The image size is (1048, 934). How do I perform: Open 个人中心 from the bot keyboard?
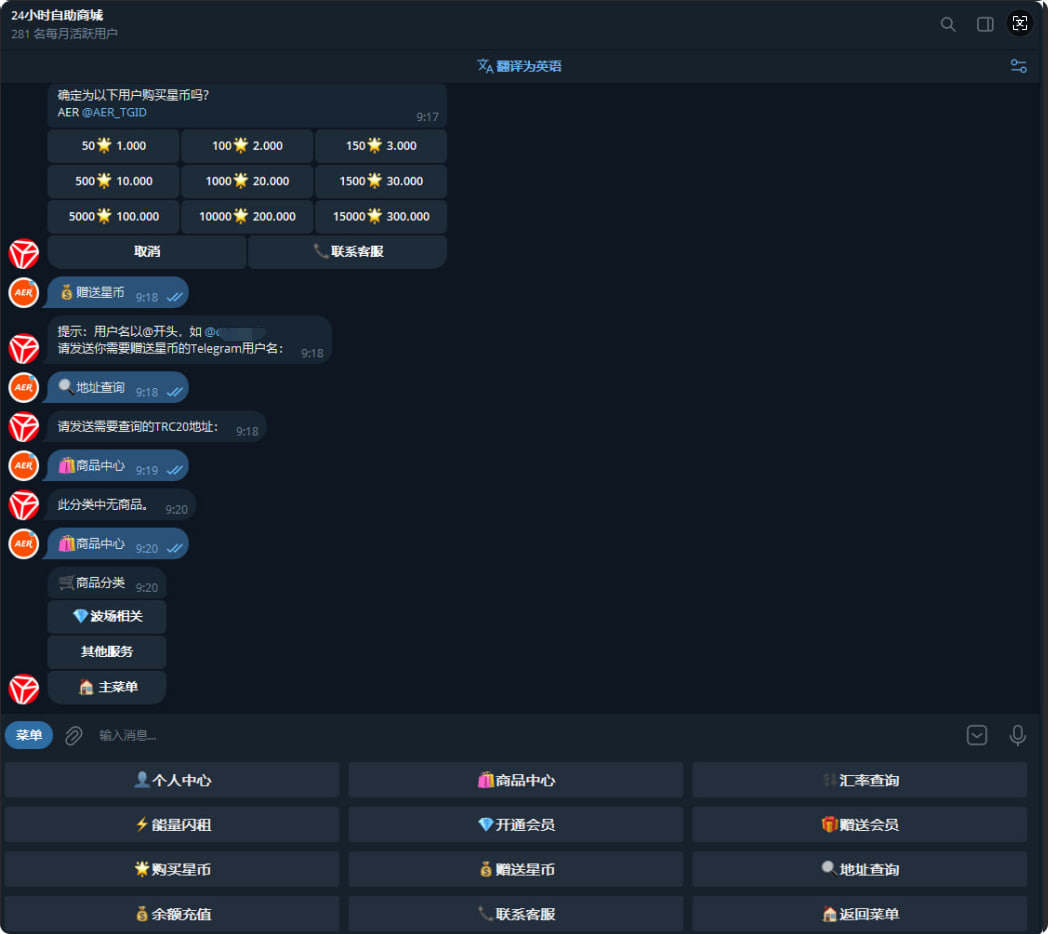coord(172,780)
